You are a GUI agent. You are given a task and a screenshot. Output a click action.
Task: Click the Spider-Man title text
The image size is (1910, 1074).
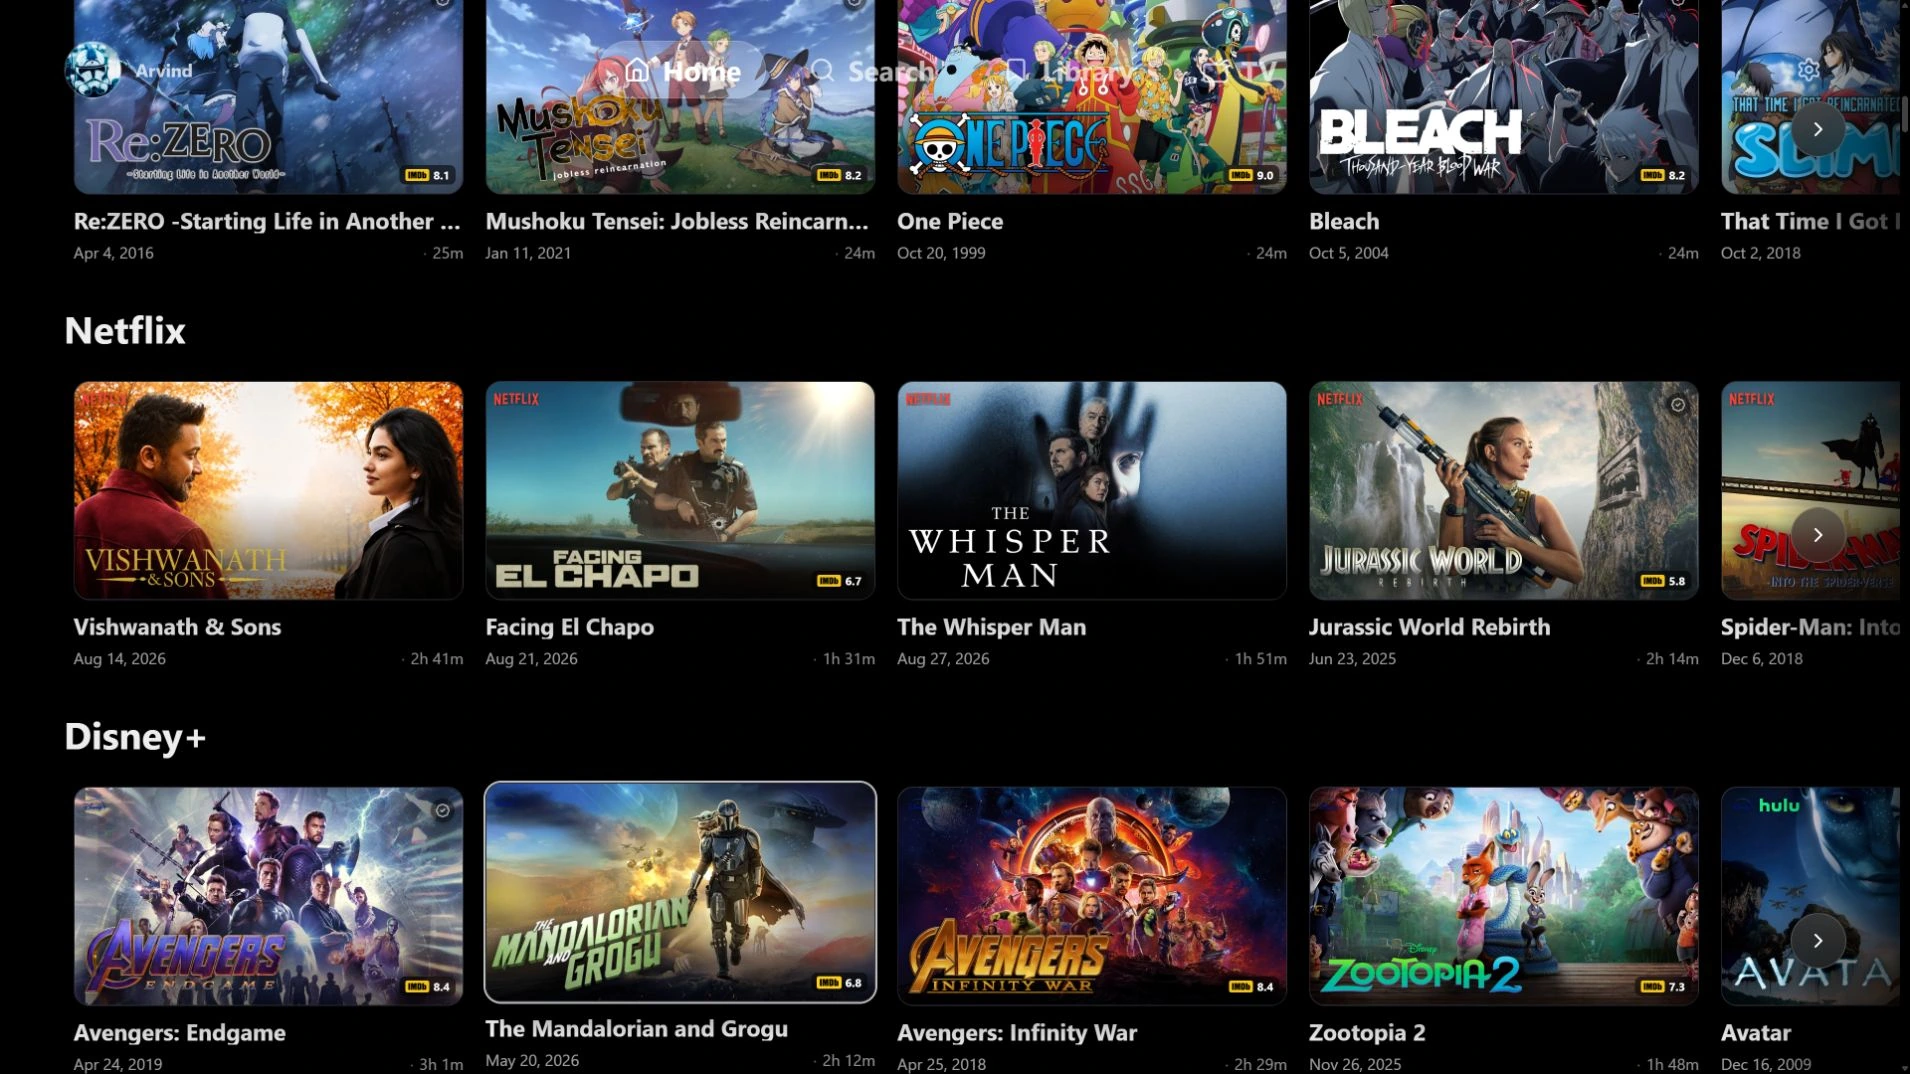[x=1810, y=628]
